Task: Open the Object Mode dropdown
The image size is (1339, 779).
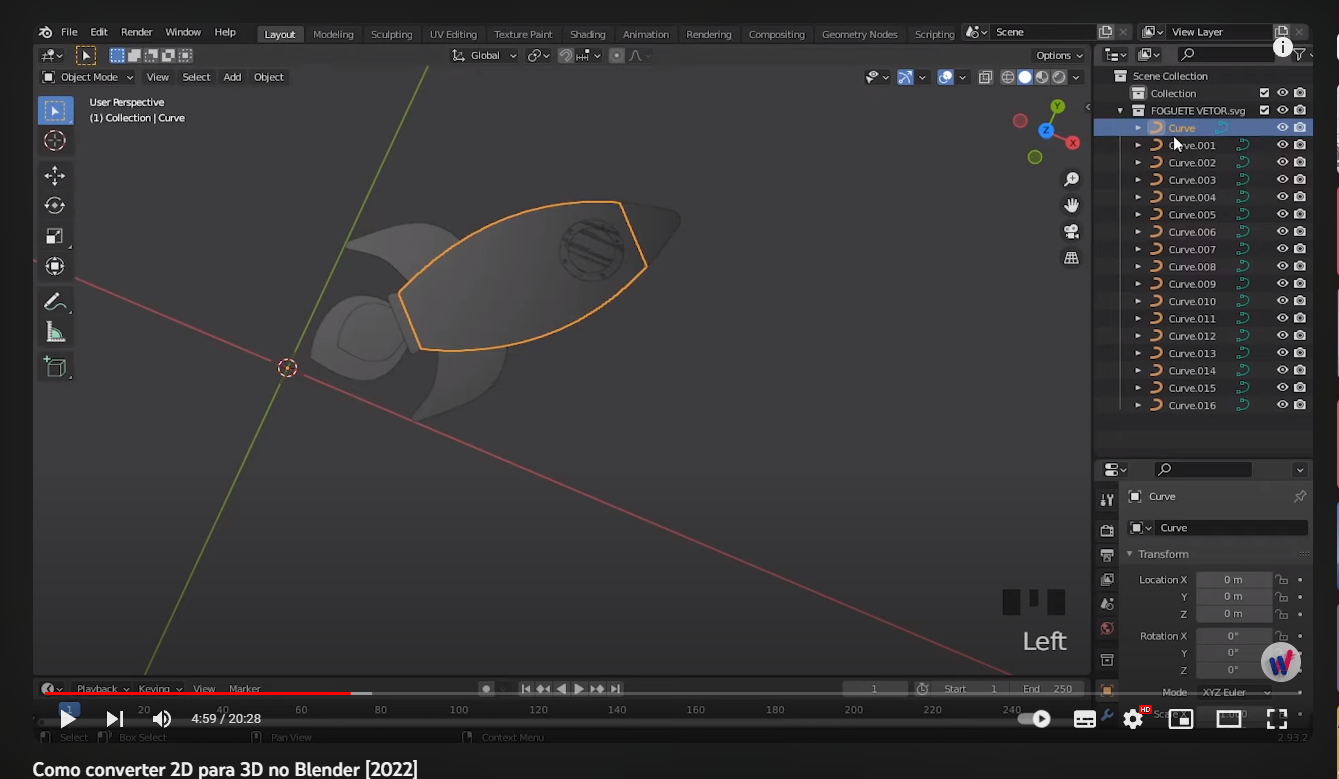Action: 86,77
